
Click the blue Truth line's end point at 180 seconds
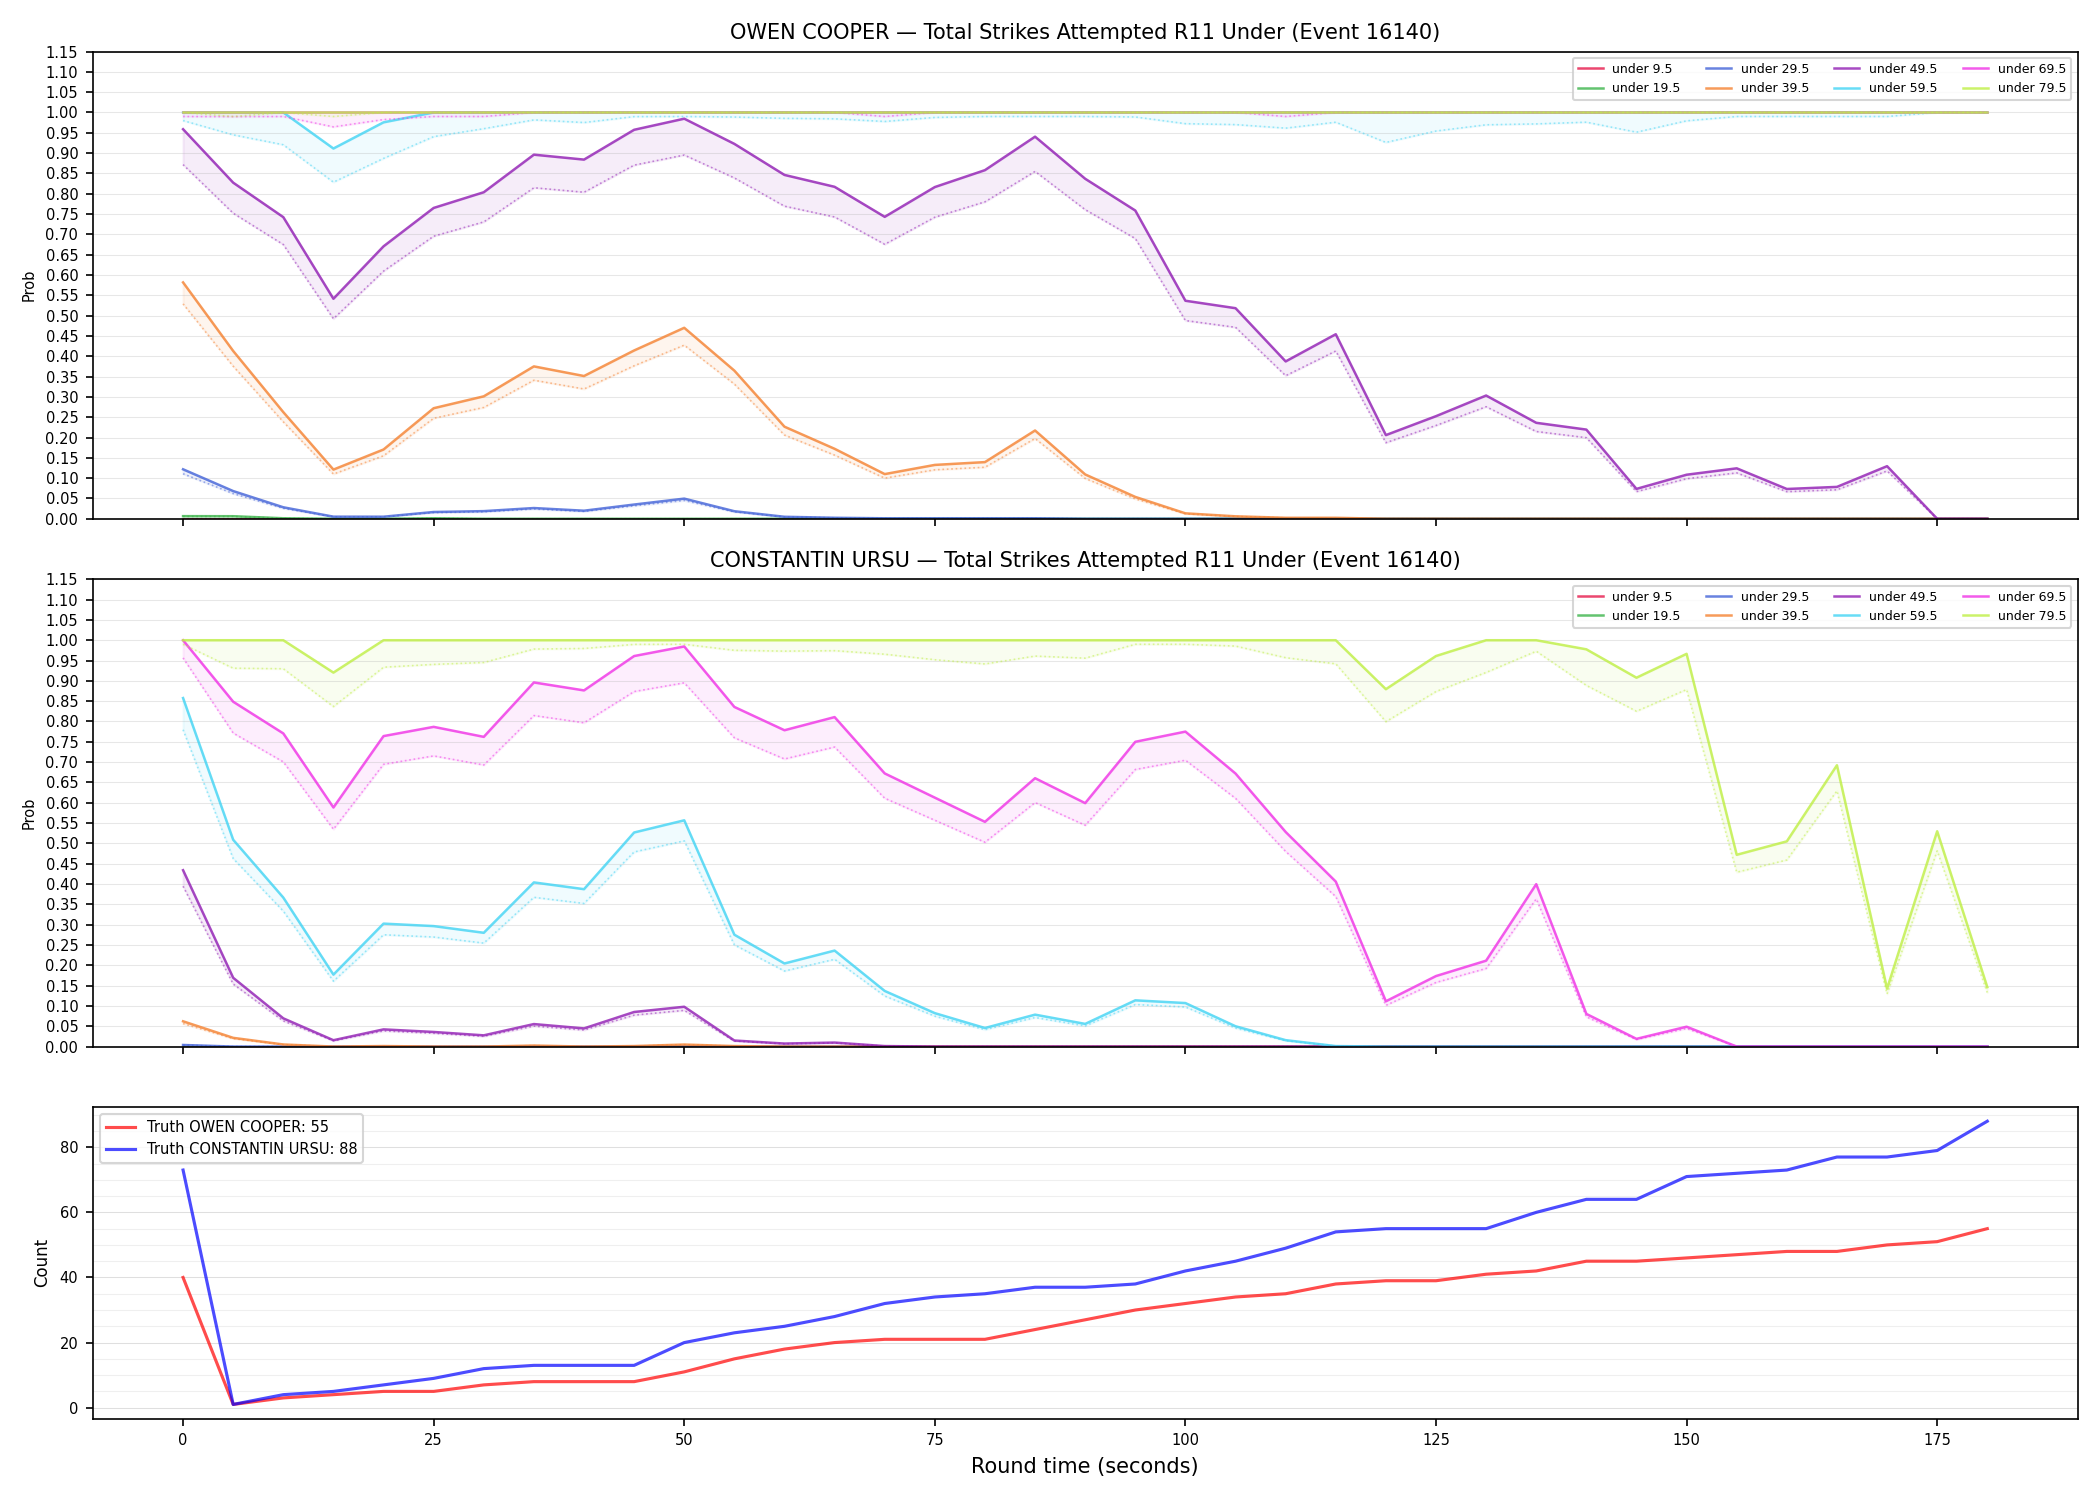click(1987, 1121)
